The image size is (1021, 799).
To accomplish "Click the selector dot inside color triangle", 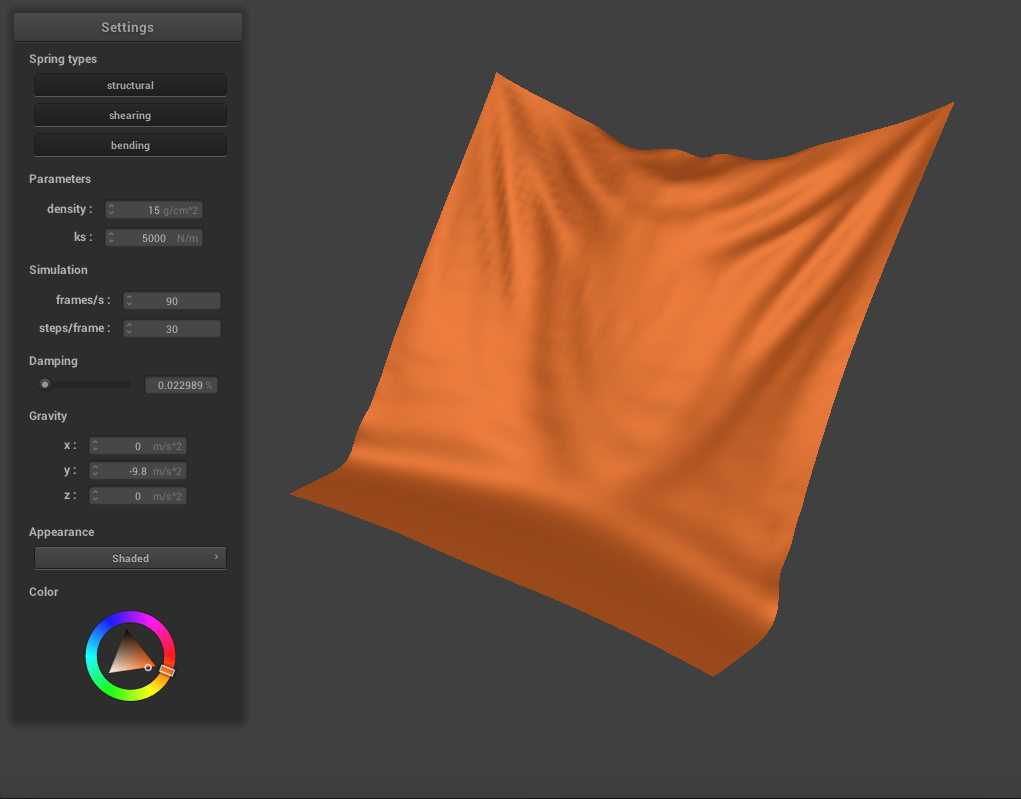I will tap(148, 667).
